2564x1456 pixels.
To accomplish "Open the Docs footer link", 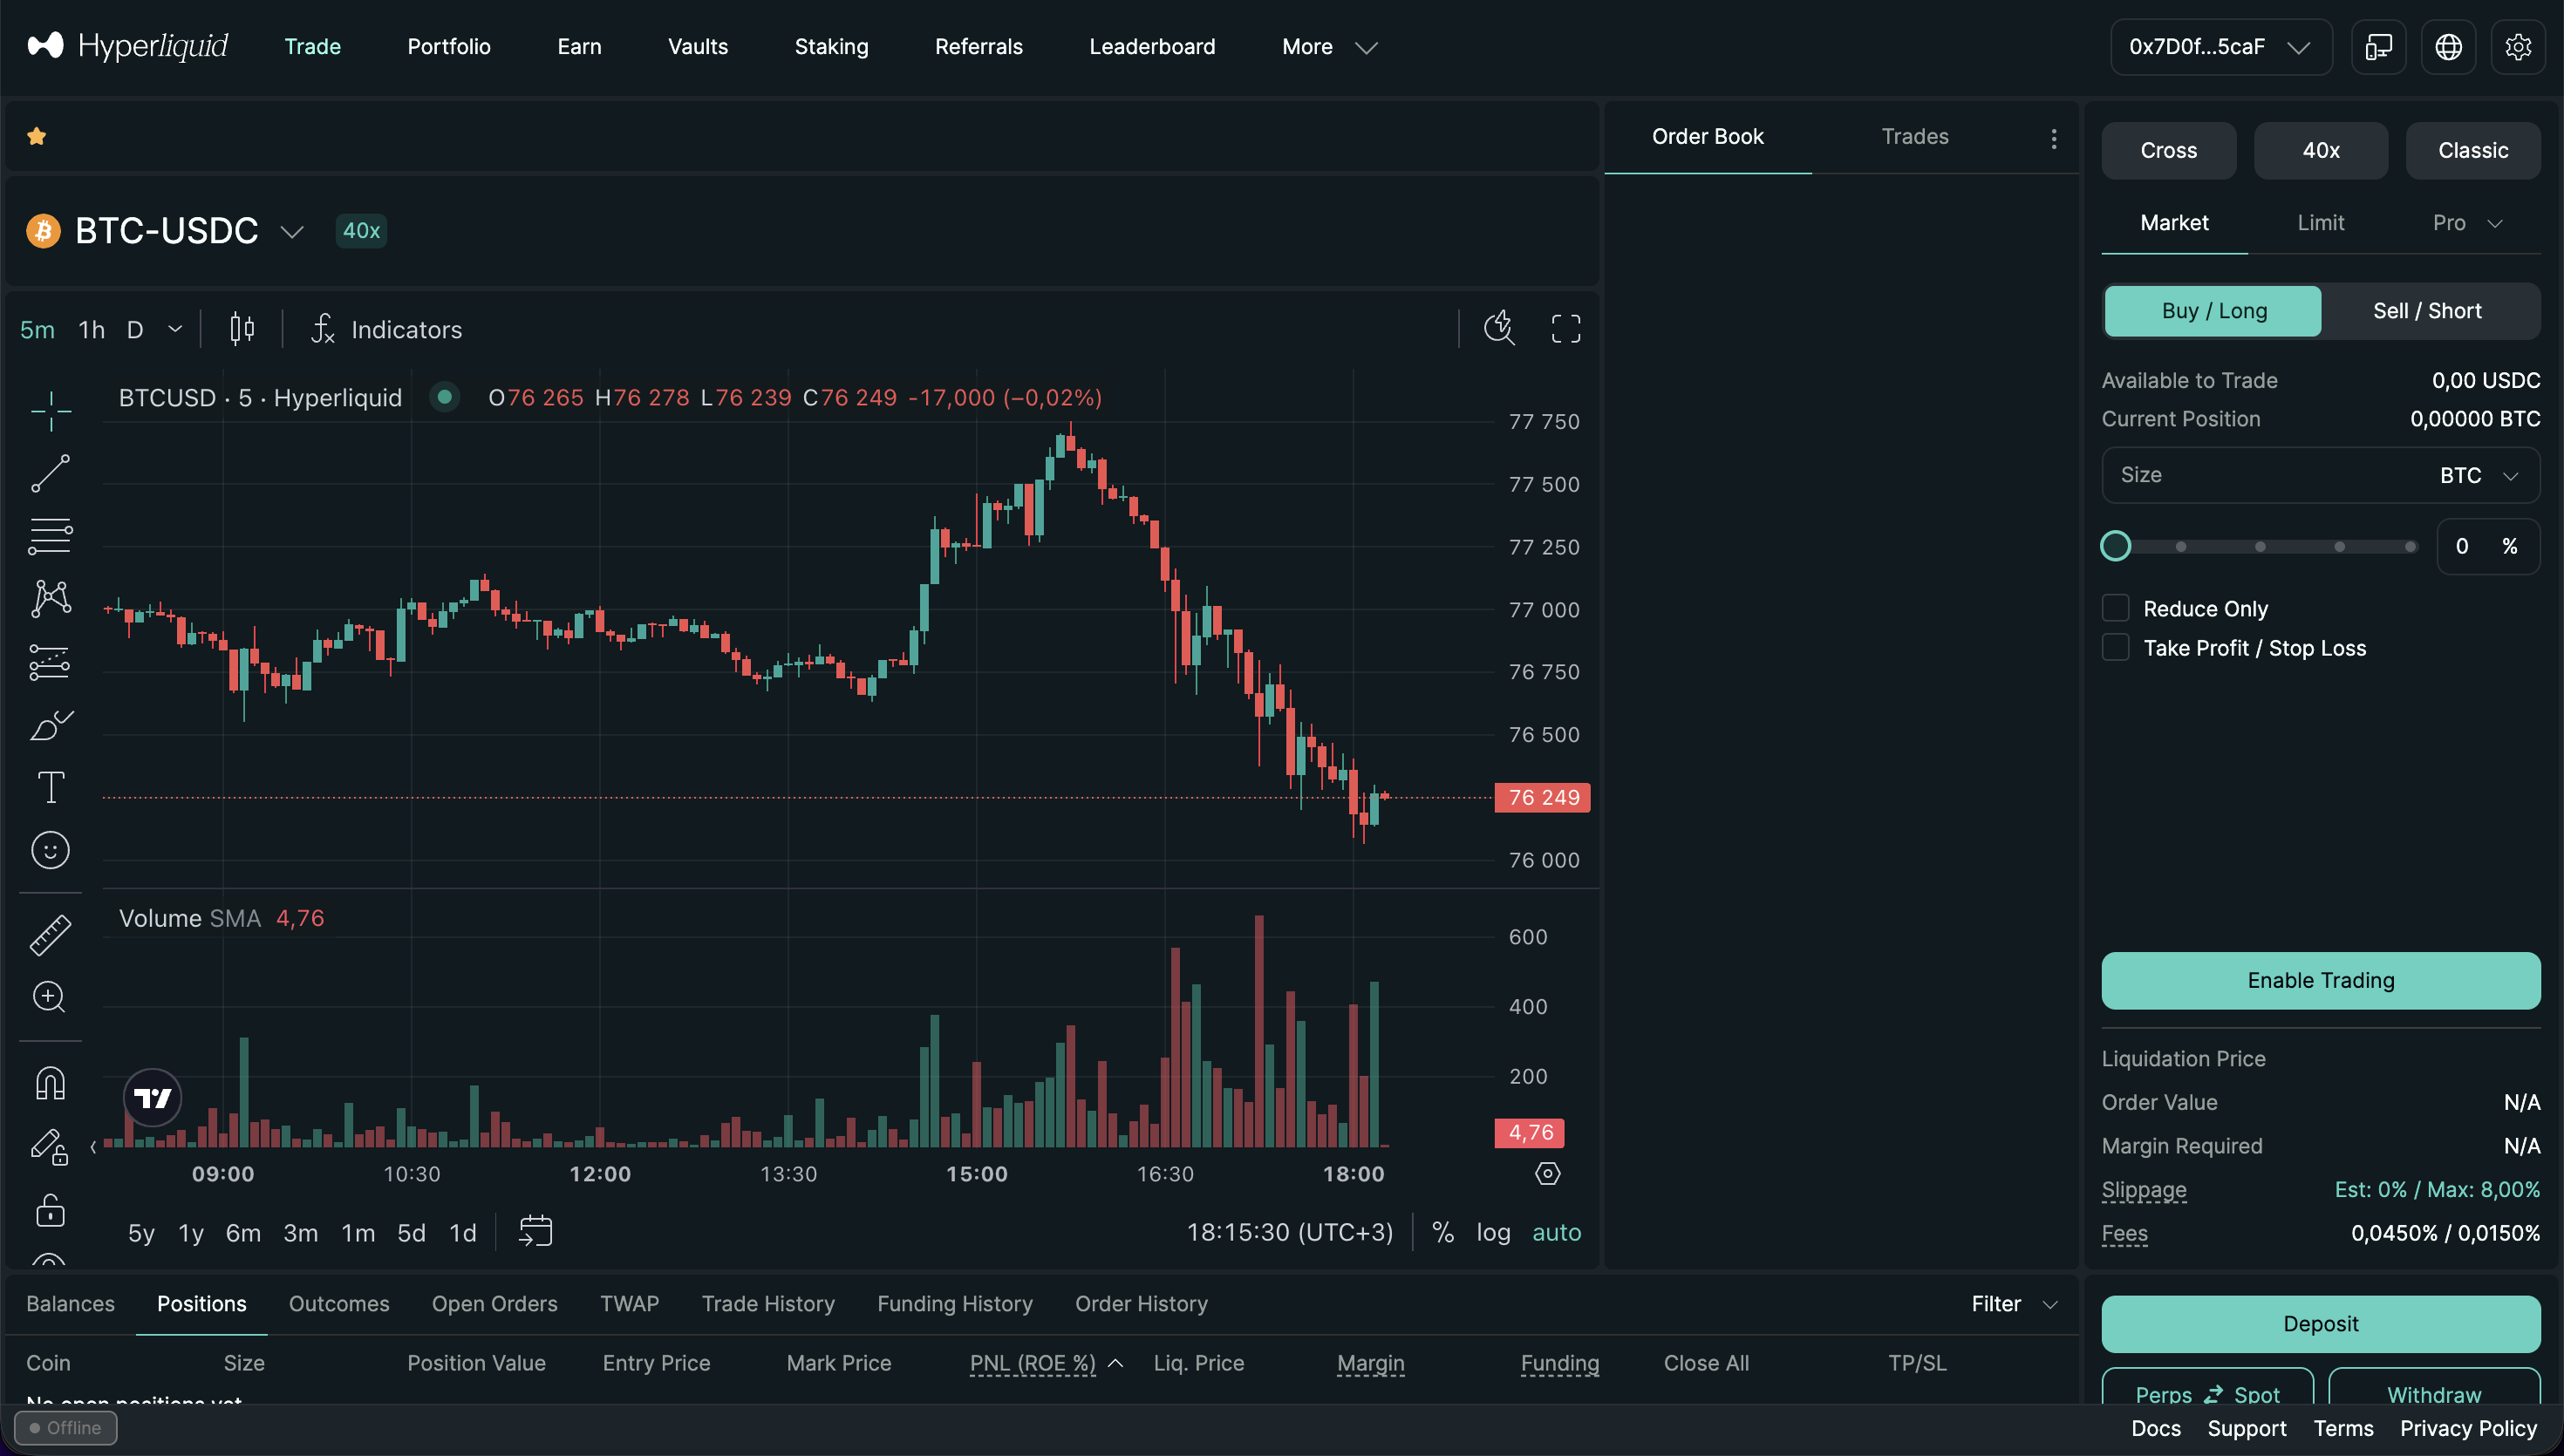I will pos(2155,1428).
